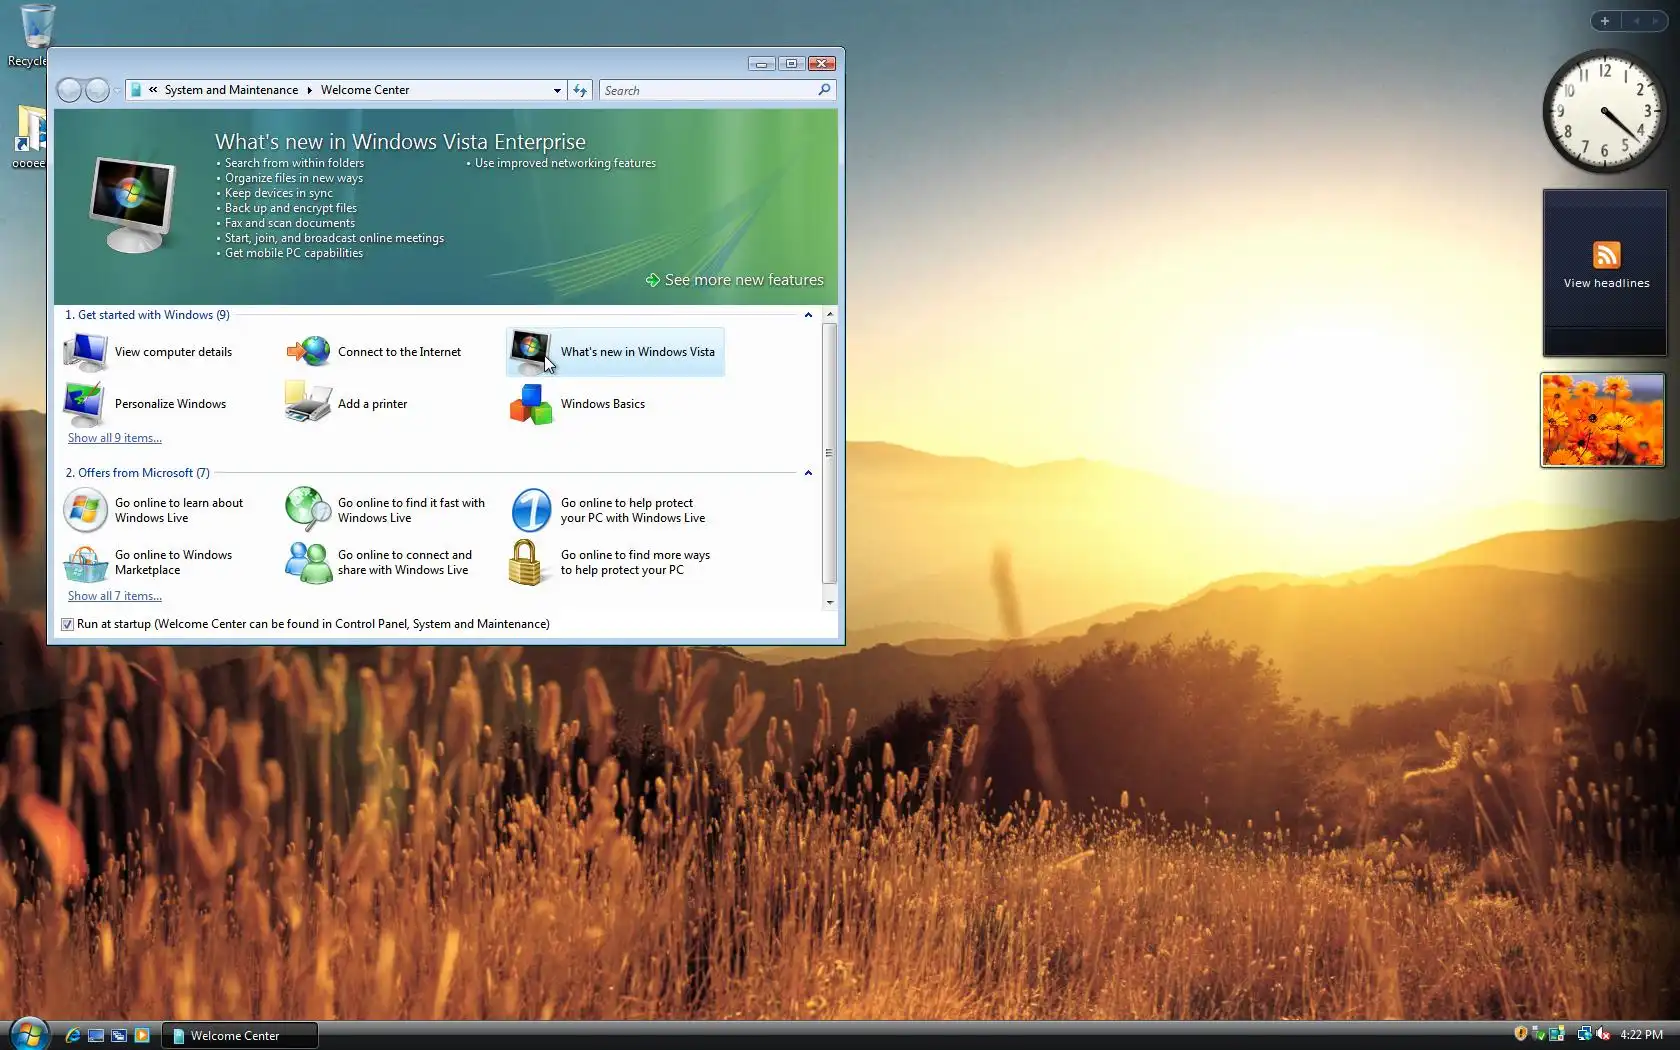The height and width of the screenshot is (1050, 1680).
Task: Open the Start menu orb
Action: pos(29,1033)
